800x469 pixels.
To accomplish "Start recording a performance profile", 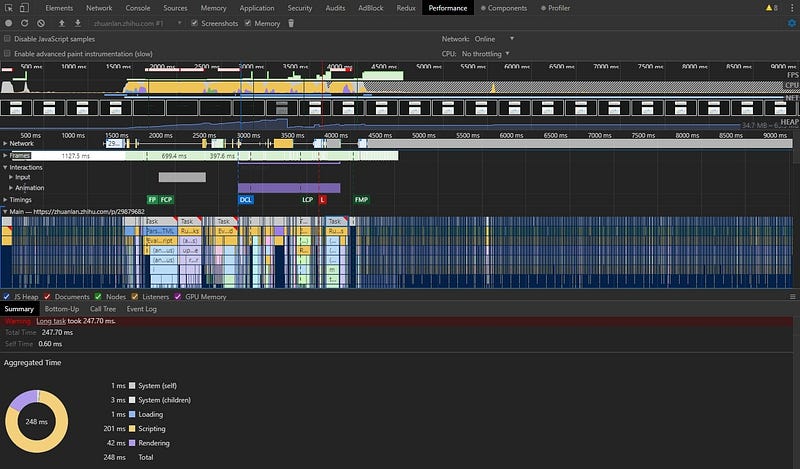I will pyautogui.click(x=9, y=23).
